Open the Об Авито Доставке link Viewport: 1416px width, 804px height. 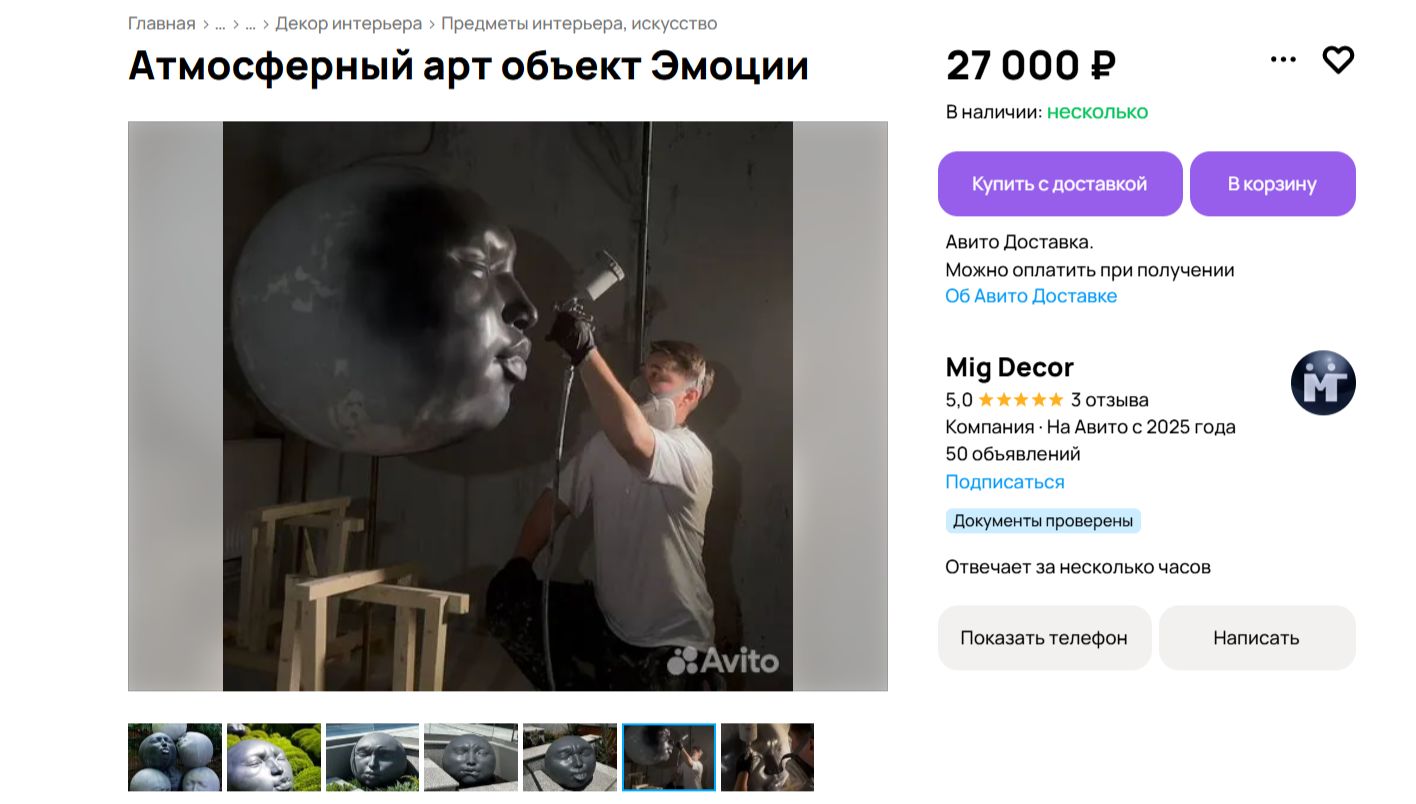click(x=1031, y=296)
